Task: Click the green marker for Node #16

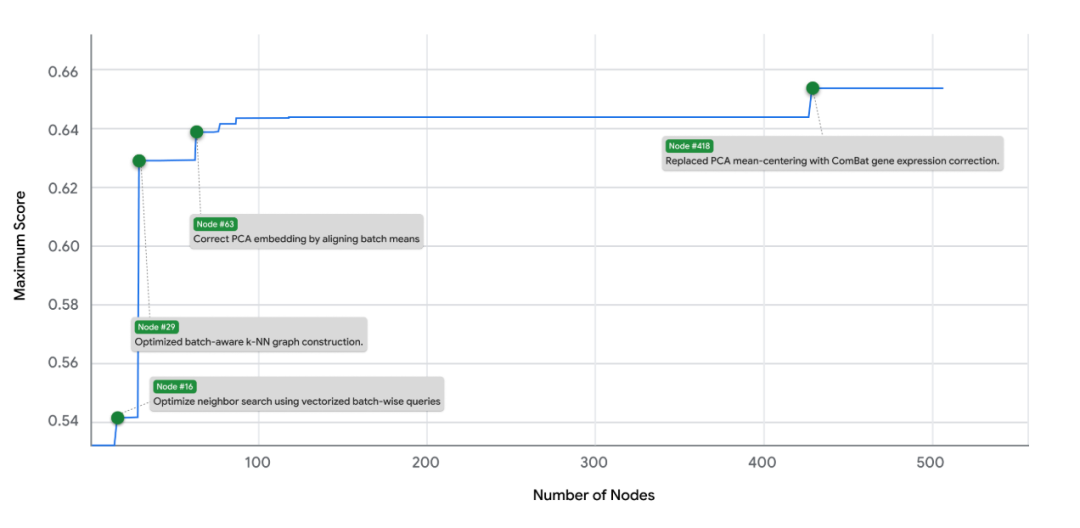Action: 117,418
